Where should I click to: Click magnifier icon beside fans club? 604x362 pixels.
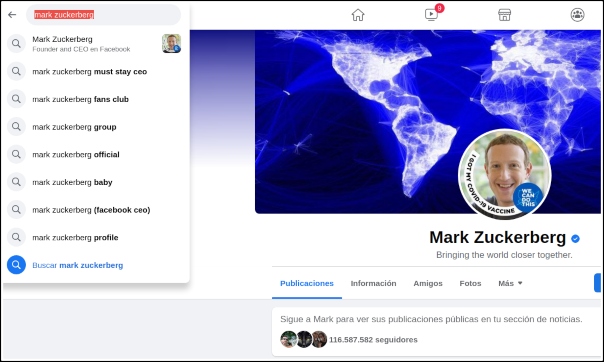[16, 99]
